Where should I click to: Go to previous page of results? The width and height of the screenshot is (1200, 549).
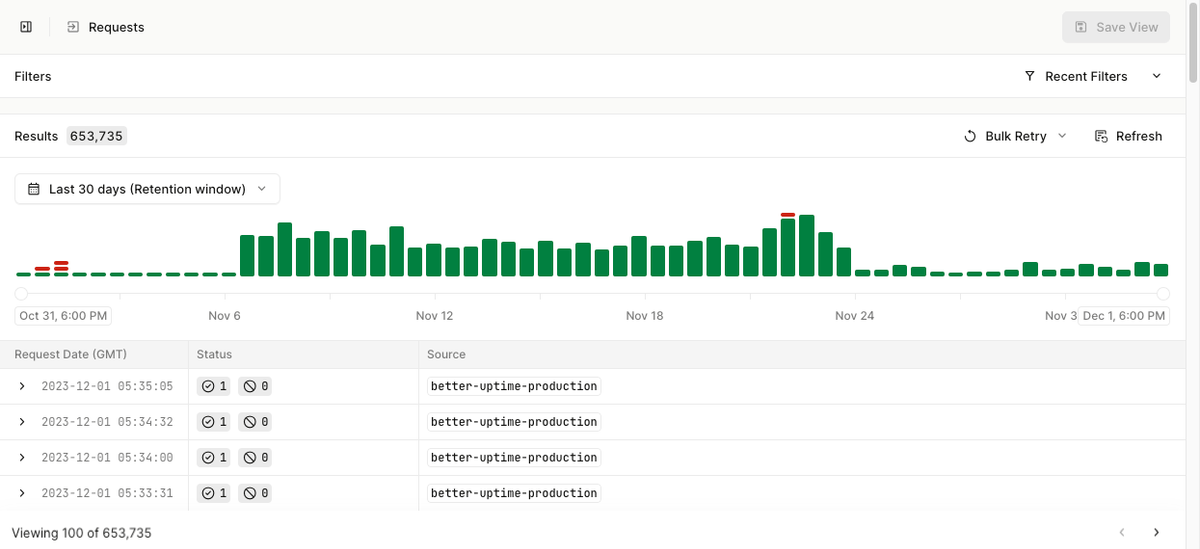[x=1122, y=533]
